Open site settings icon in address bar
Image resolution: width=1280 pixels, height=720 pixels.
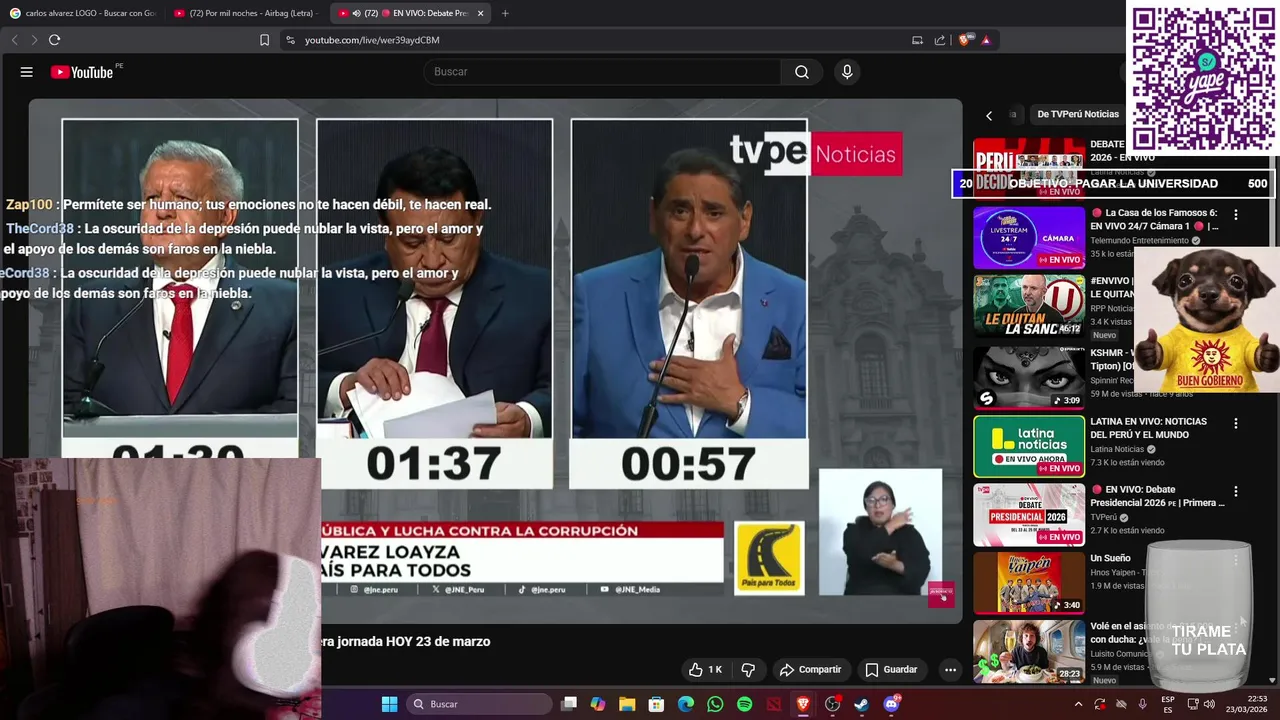click(290, 40)
